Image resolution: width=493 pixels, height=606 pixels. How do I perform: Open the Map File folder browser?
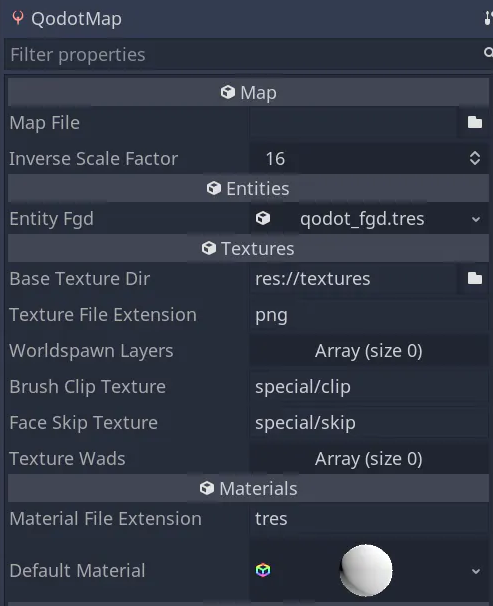(474, 123)
